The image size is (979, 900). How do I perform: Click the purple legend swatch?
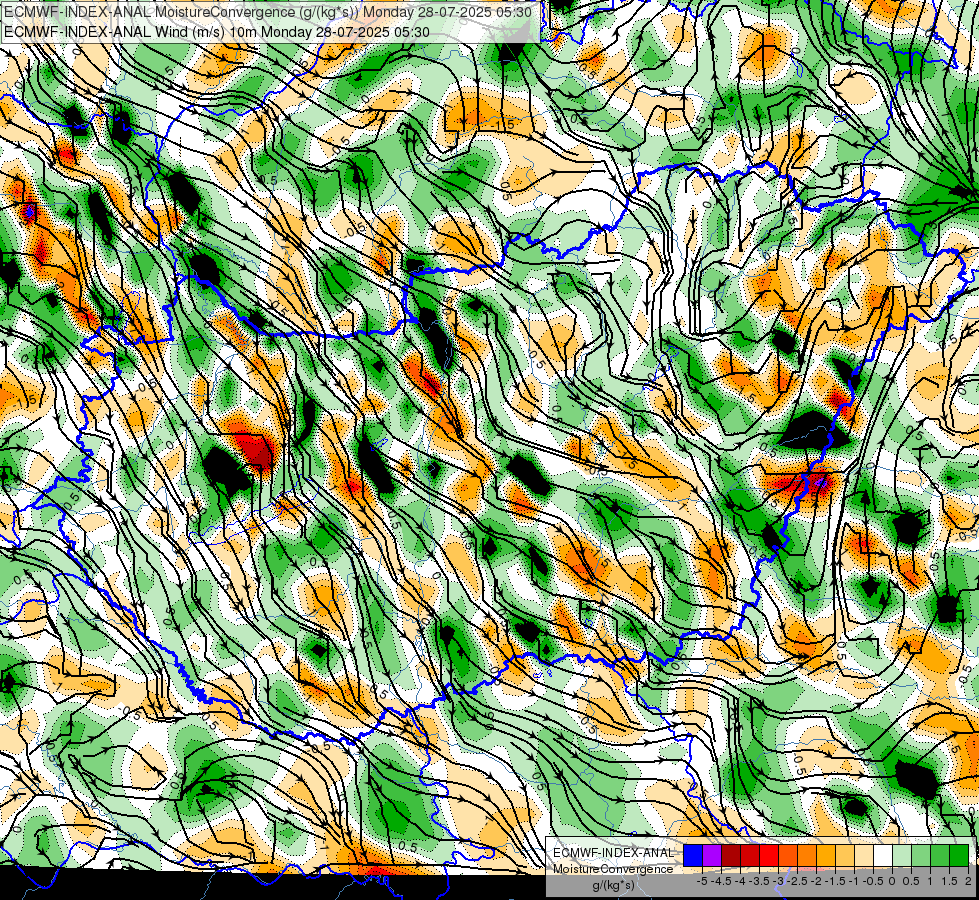point(712,855)
